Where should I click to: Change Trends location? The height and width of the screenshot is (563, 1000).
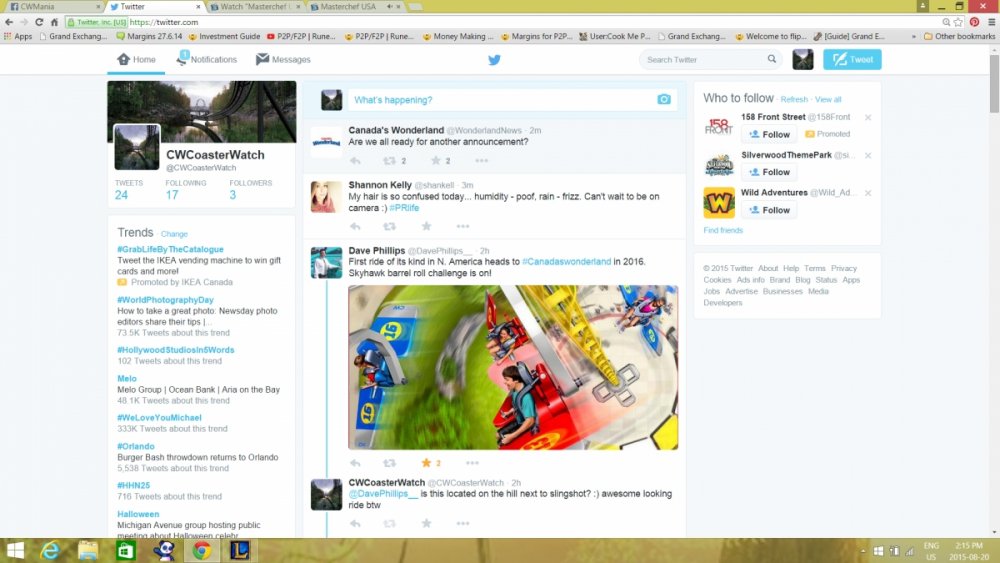pyautogui.click(x=174, y=234)
